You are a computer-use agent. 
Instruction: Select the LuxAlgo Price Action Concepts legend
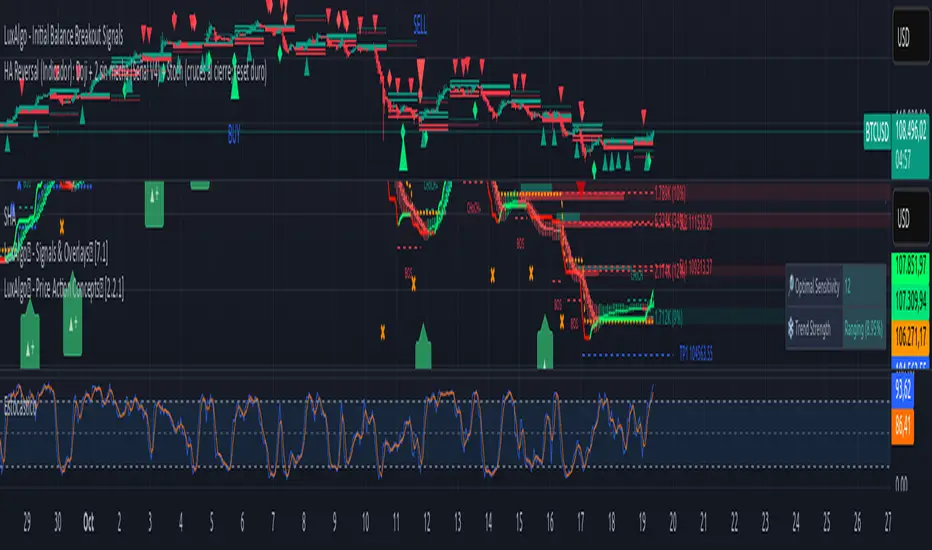click(x=64, y=289)
